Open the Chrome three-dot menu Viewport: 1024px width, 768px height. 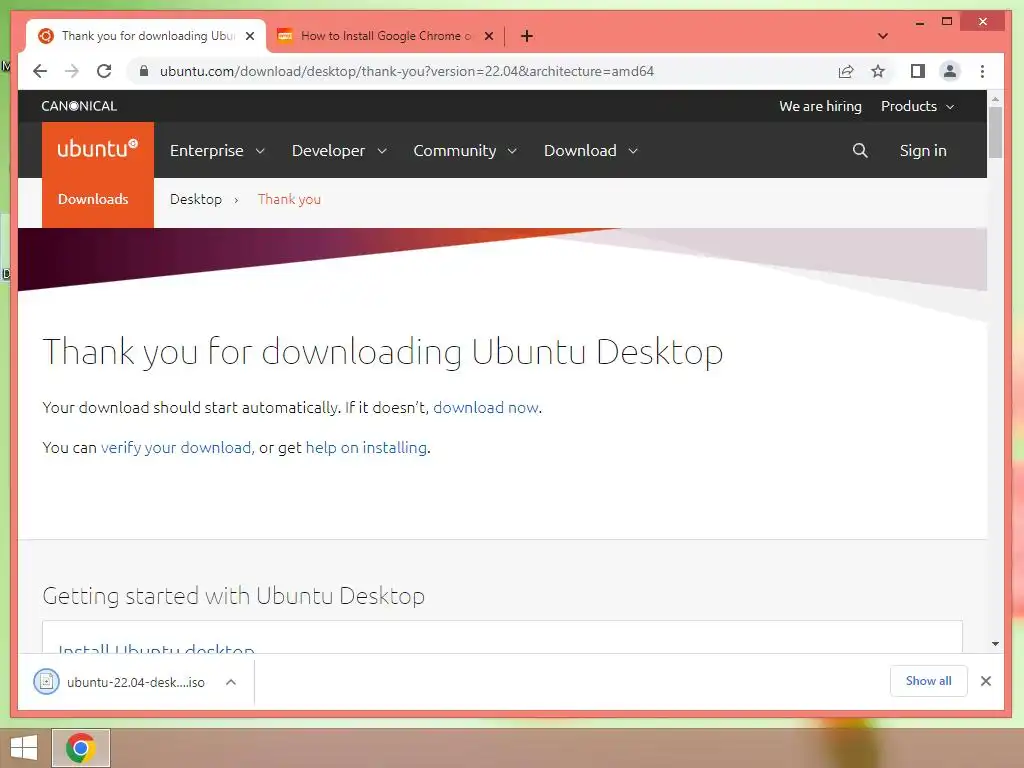click(982, 71)
